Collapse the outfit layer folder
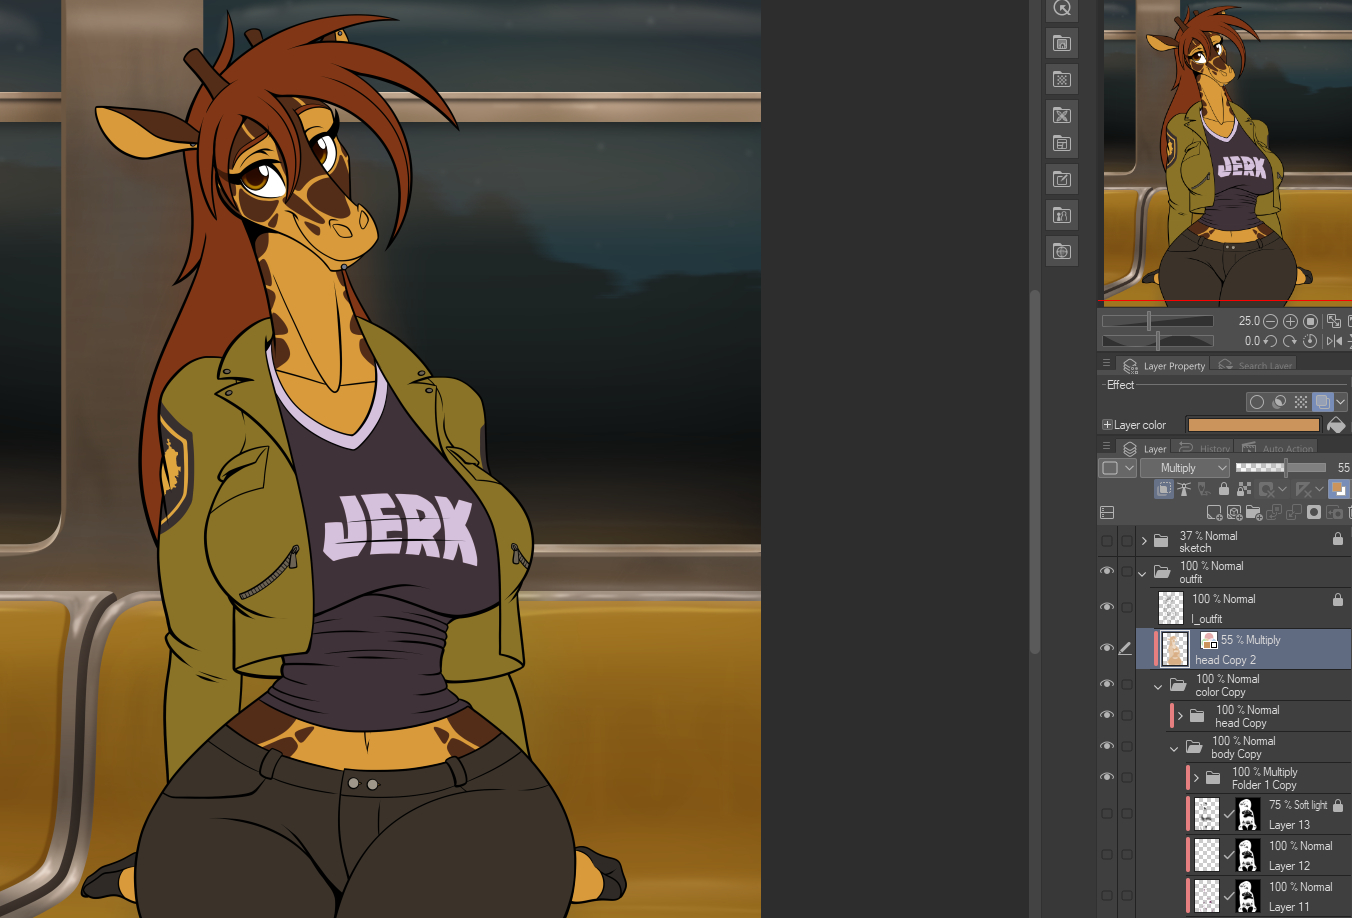Image resolution: width=1352 pixels, height=918 pixels. (1143, 573)
